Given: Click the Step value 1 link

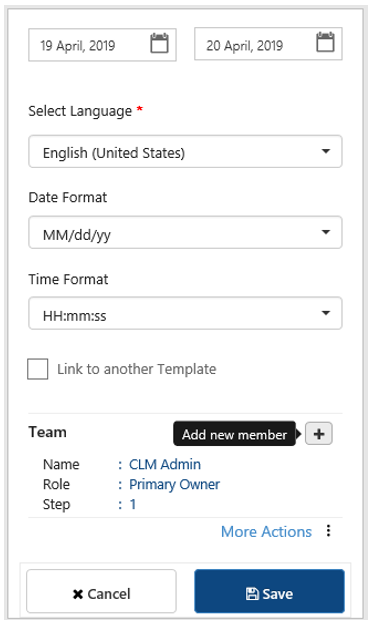Looking at the screenshot, I should point(133,504).
